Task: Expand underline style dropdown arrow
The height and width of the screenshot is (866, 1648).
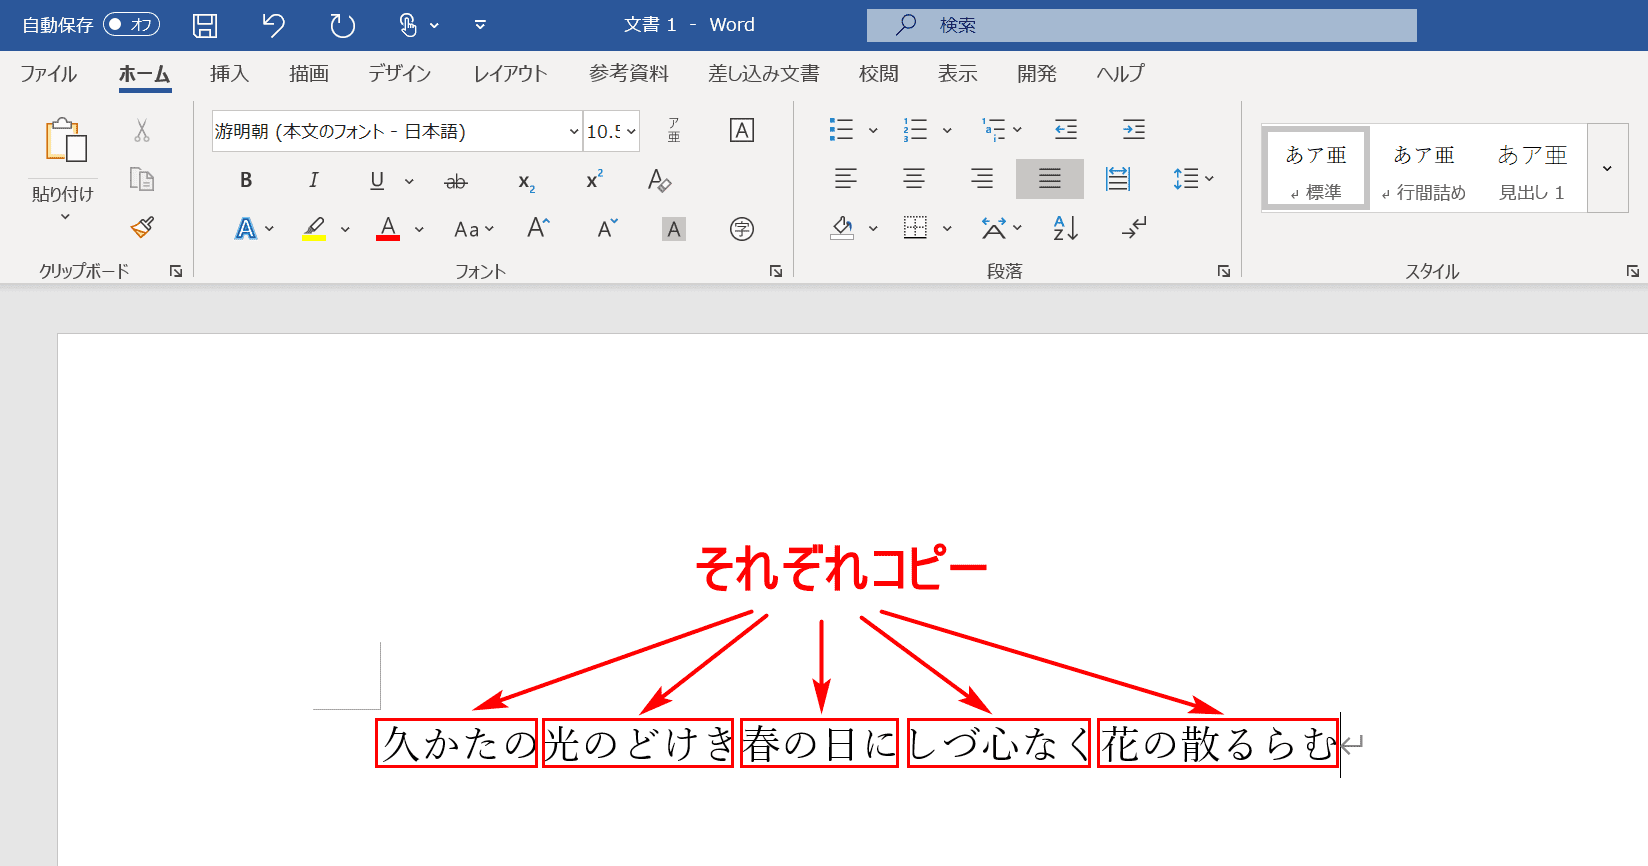Action: 409,181
